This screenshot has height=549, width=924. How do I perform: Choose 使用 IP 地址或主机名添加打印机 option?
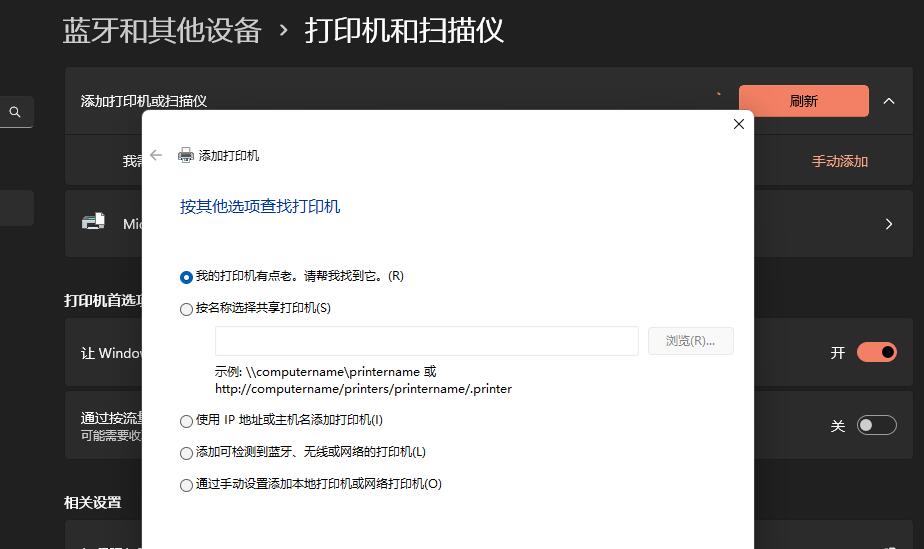(x=186, y=421)
